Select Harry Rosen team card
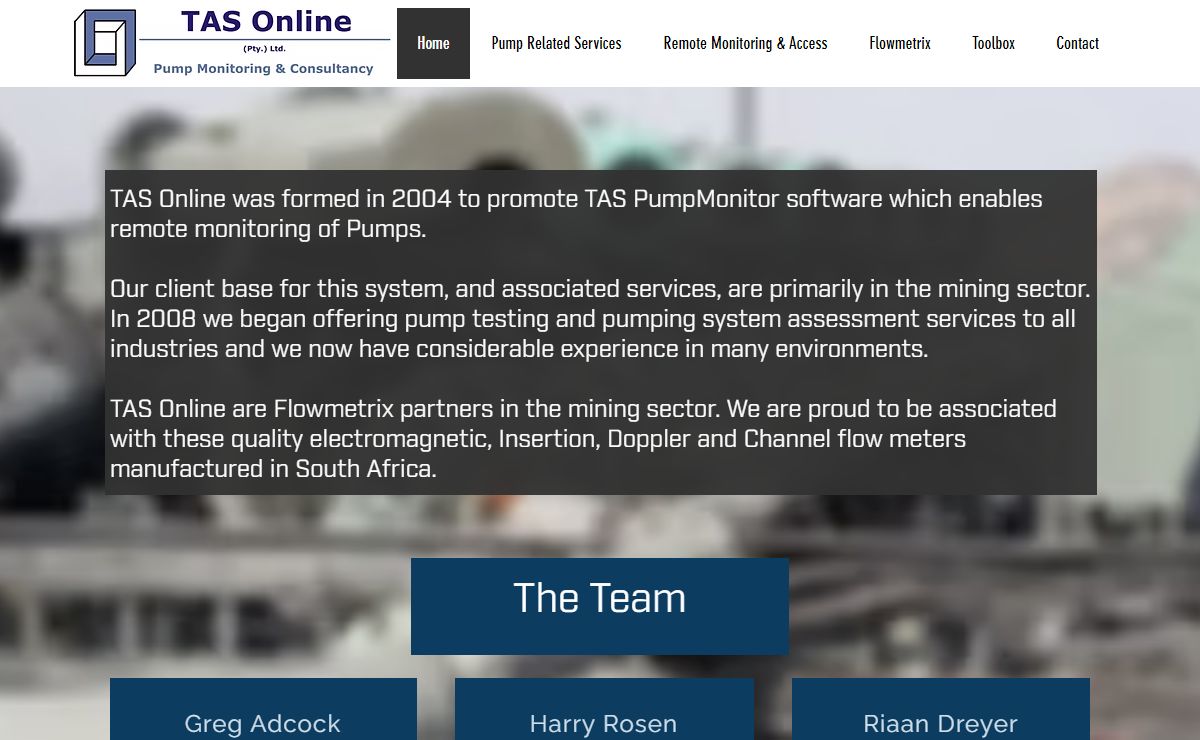This screenshot has height=740, width=1200. 604,709
